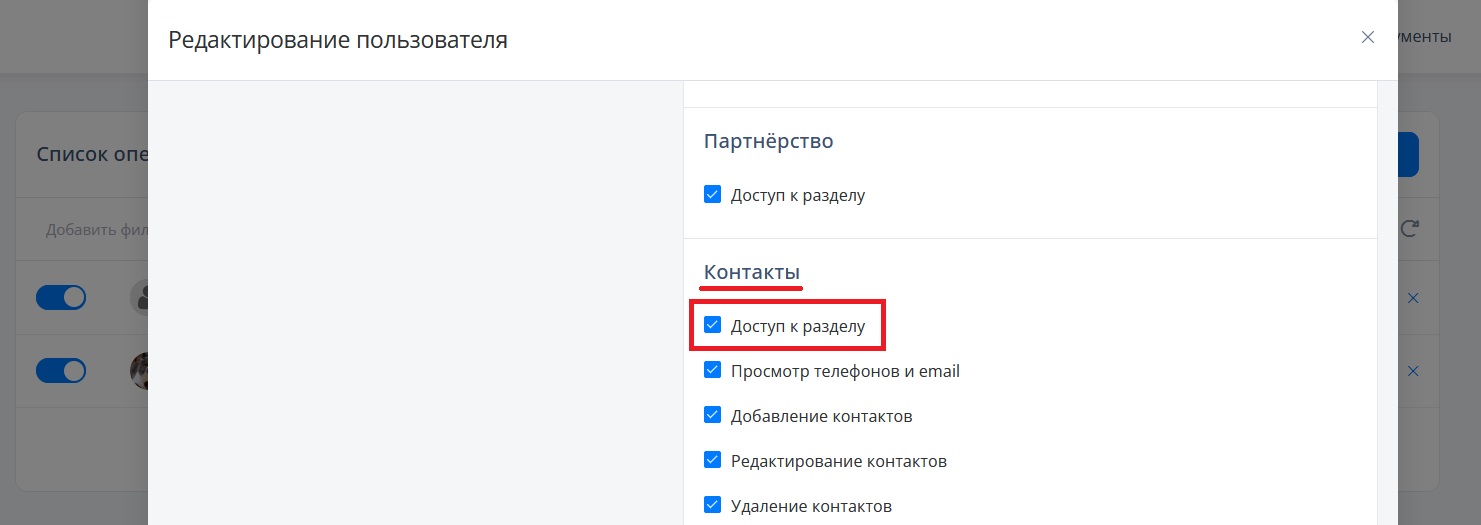Click the photo avatar in the second row
Screen dimensions: 1481x525
pyautogui.click(x=139, y=371)
